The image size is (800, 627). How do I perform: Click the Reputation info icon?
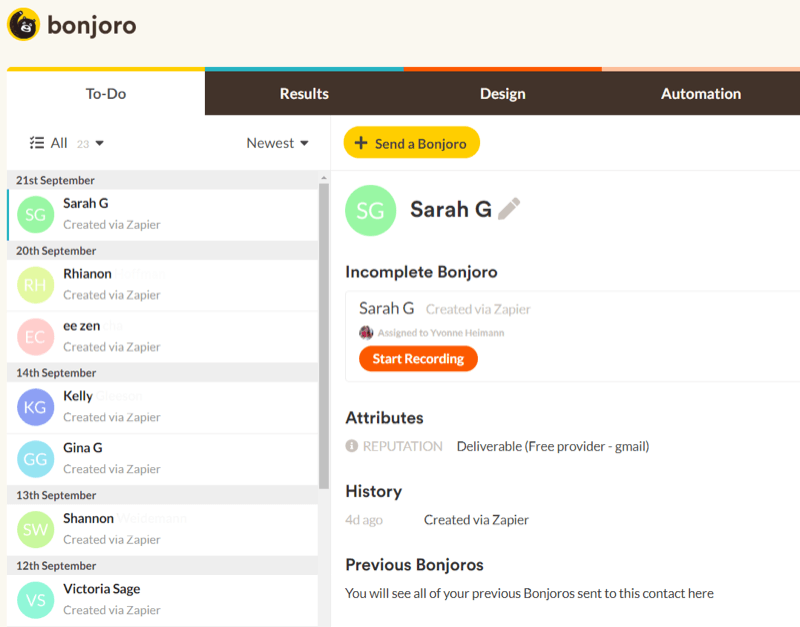(x=352, y=446)
